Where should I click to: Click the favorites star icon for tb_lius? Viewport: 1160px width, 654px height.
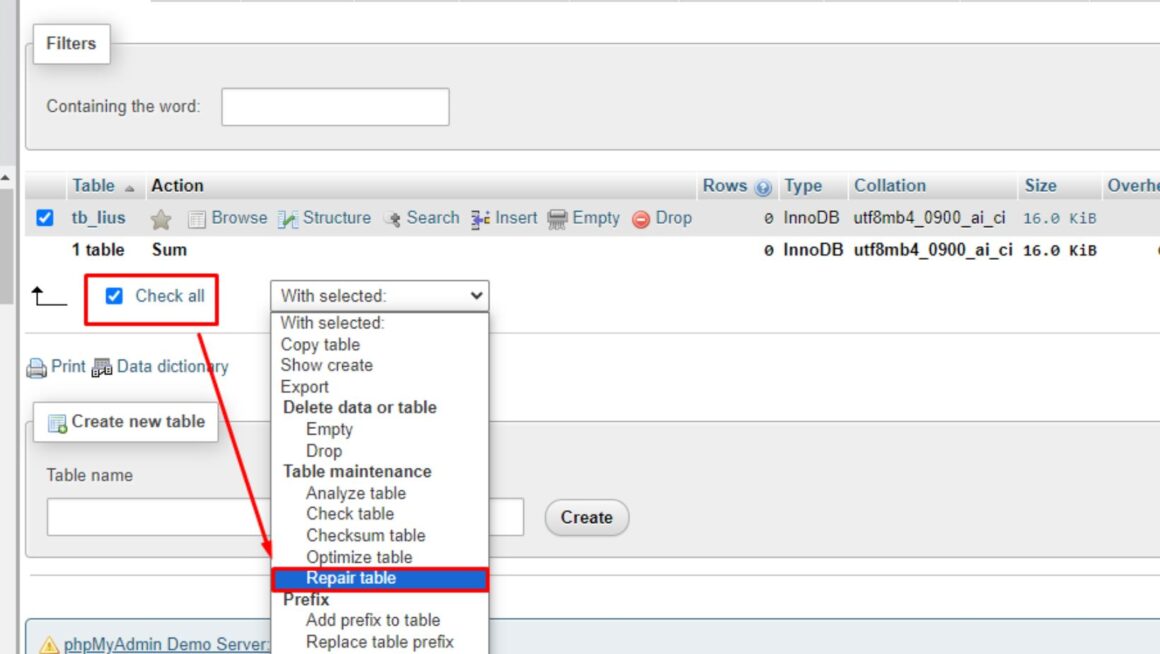pyautogui.click(x=161, y=219)
